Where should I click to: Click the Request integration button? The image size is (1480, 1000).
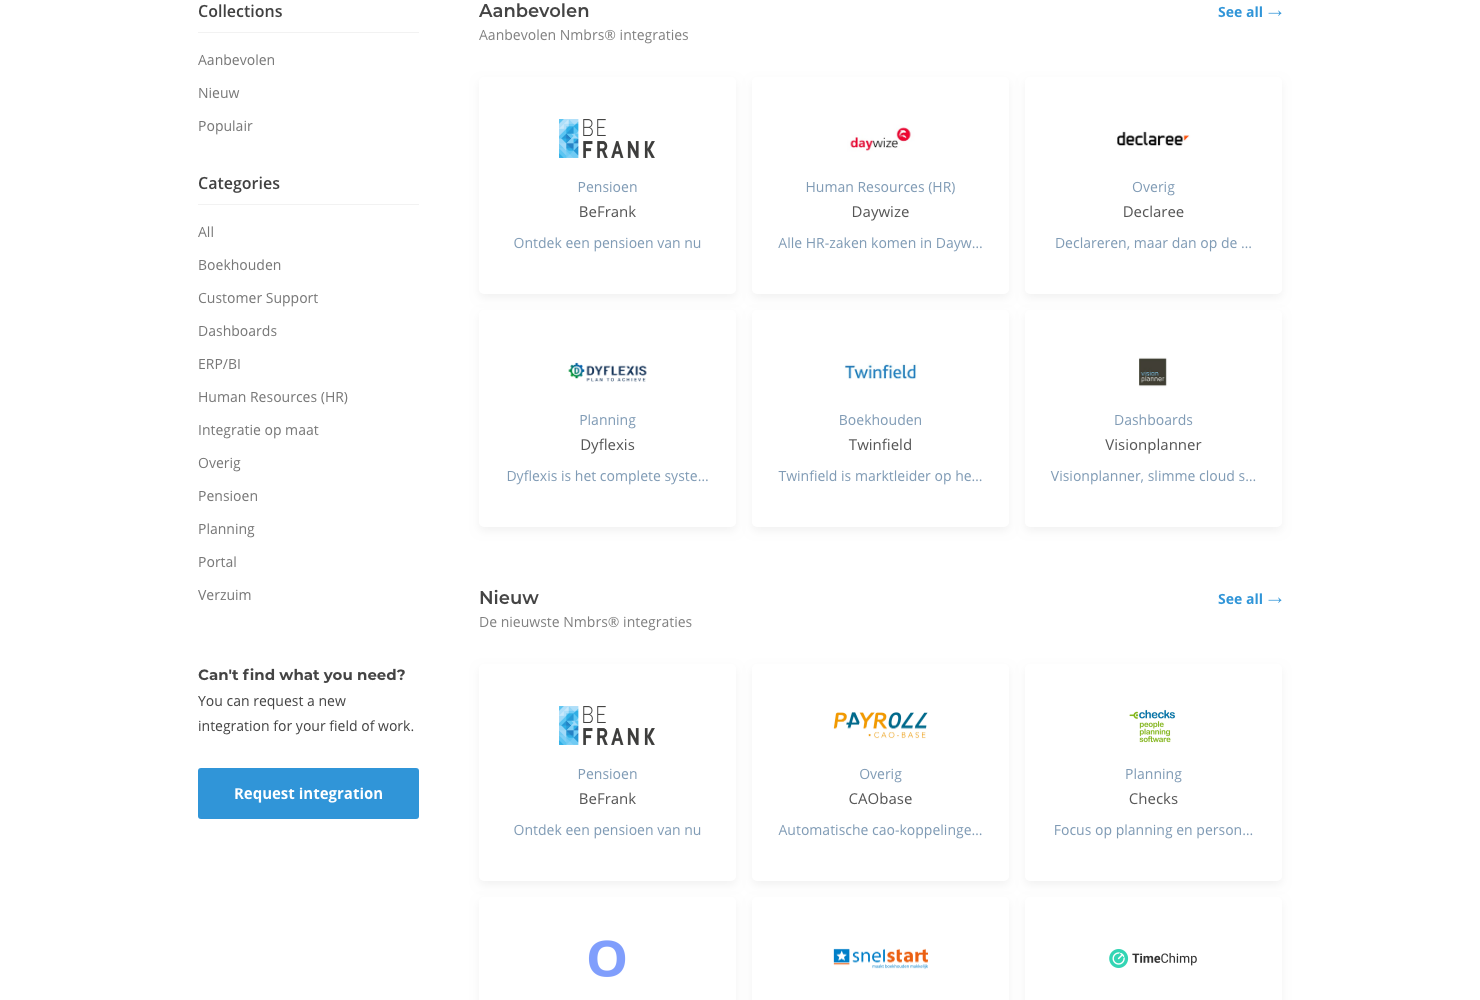click(308, 793)
